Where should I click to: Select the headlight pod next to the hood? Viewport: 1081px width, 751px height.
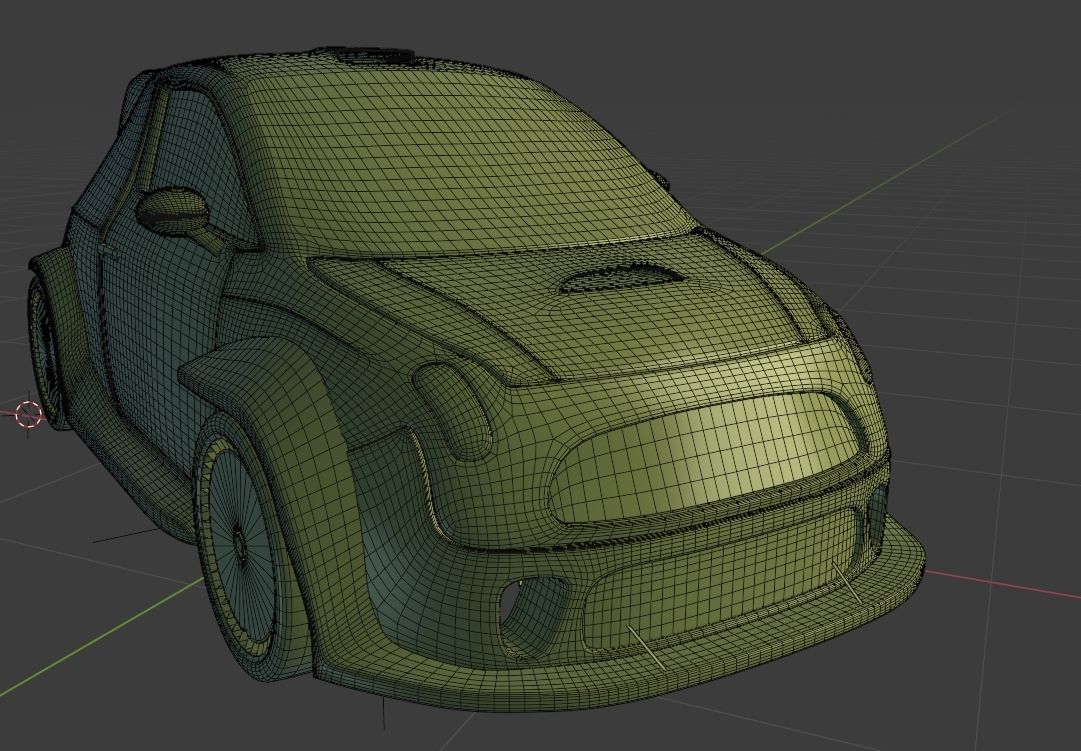click(455, 410)
